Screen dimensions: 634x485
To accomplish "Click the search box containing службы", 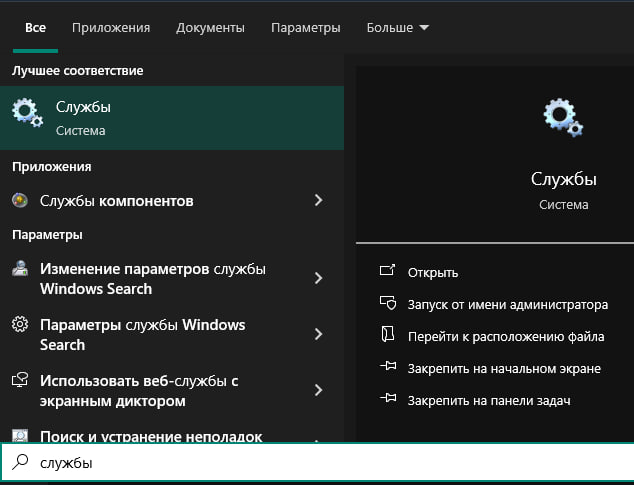I will tap(317, 462).
